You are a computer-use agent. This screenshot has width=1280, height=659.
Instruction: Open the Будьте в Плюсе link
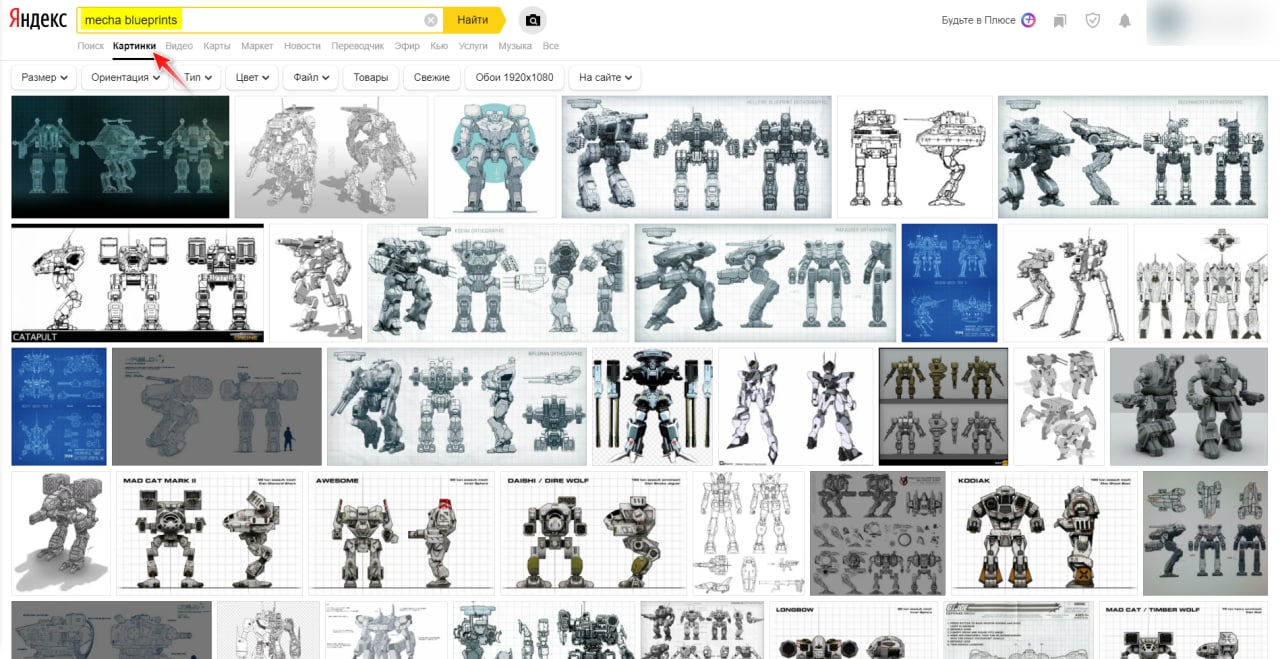pyautogui.click(x=978, y=20)
